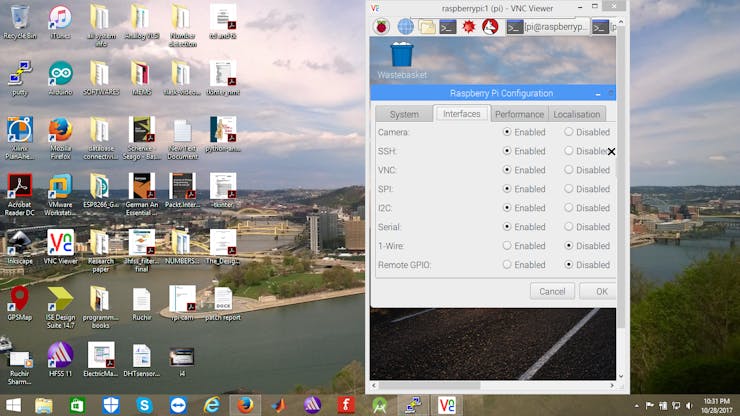Select the Inkscape desktop shortcut
Viewport: 740px width, 416px height.
click(19, 247)
